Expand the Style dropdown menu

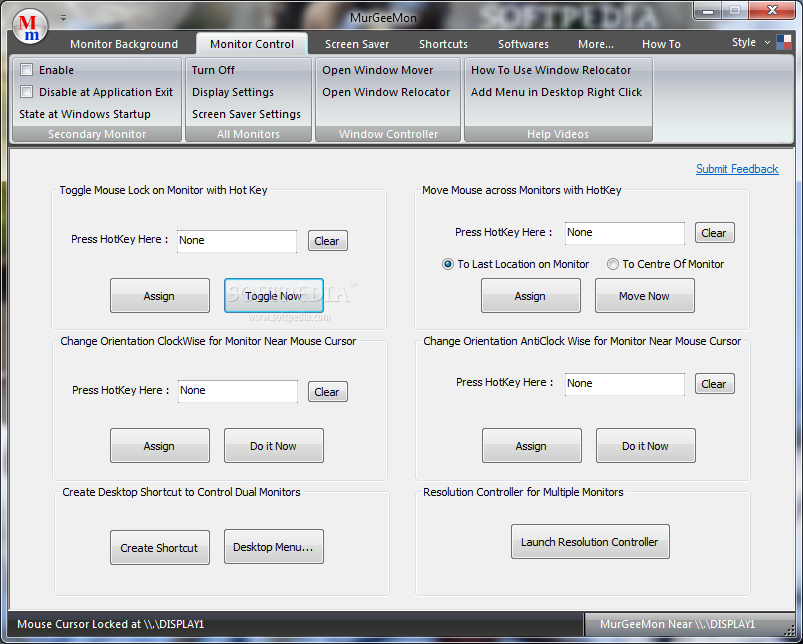click(x=767, y=42)
